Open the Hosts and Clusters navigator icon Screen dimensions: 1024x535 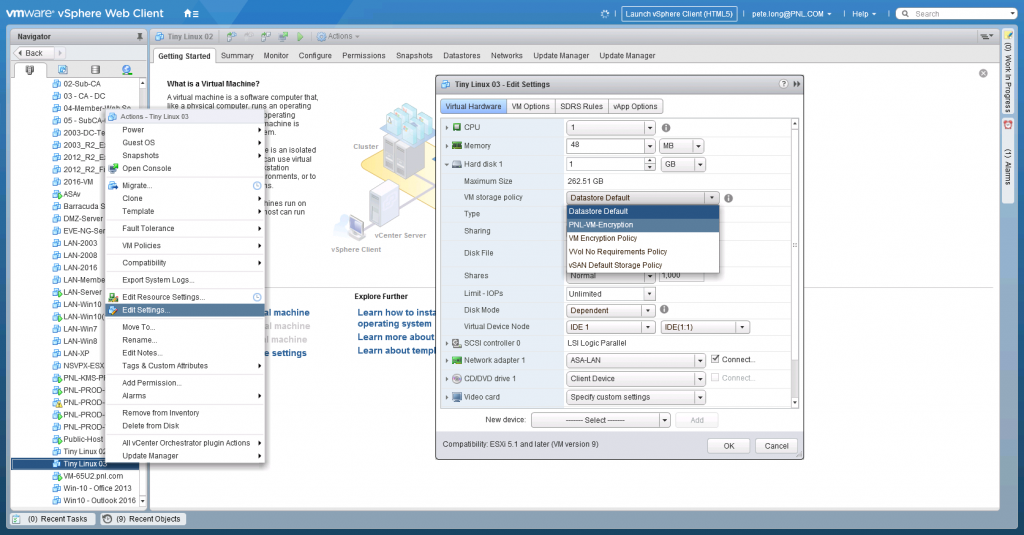point(29,69)
